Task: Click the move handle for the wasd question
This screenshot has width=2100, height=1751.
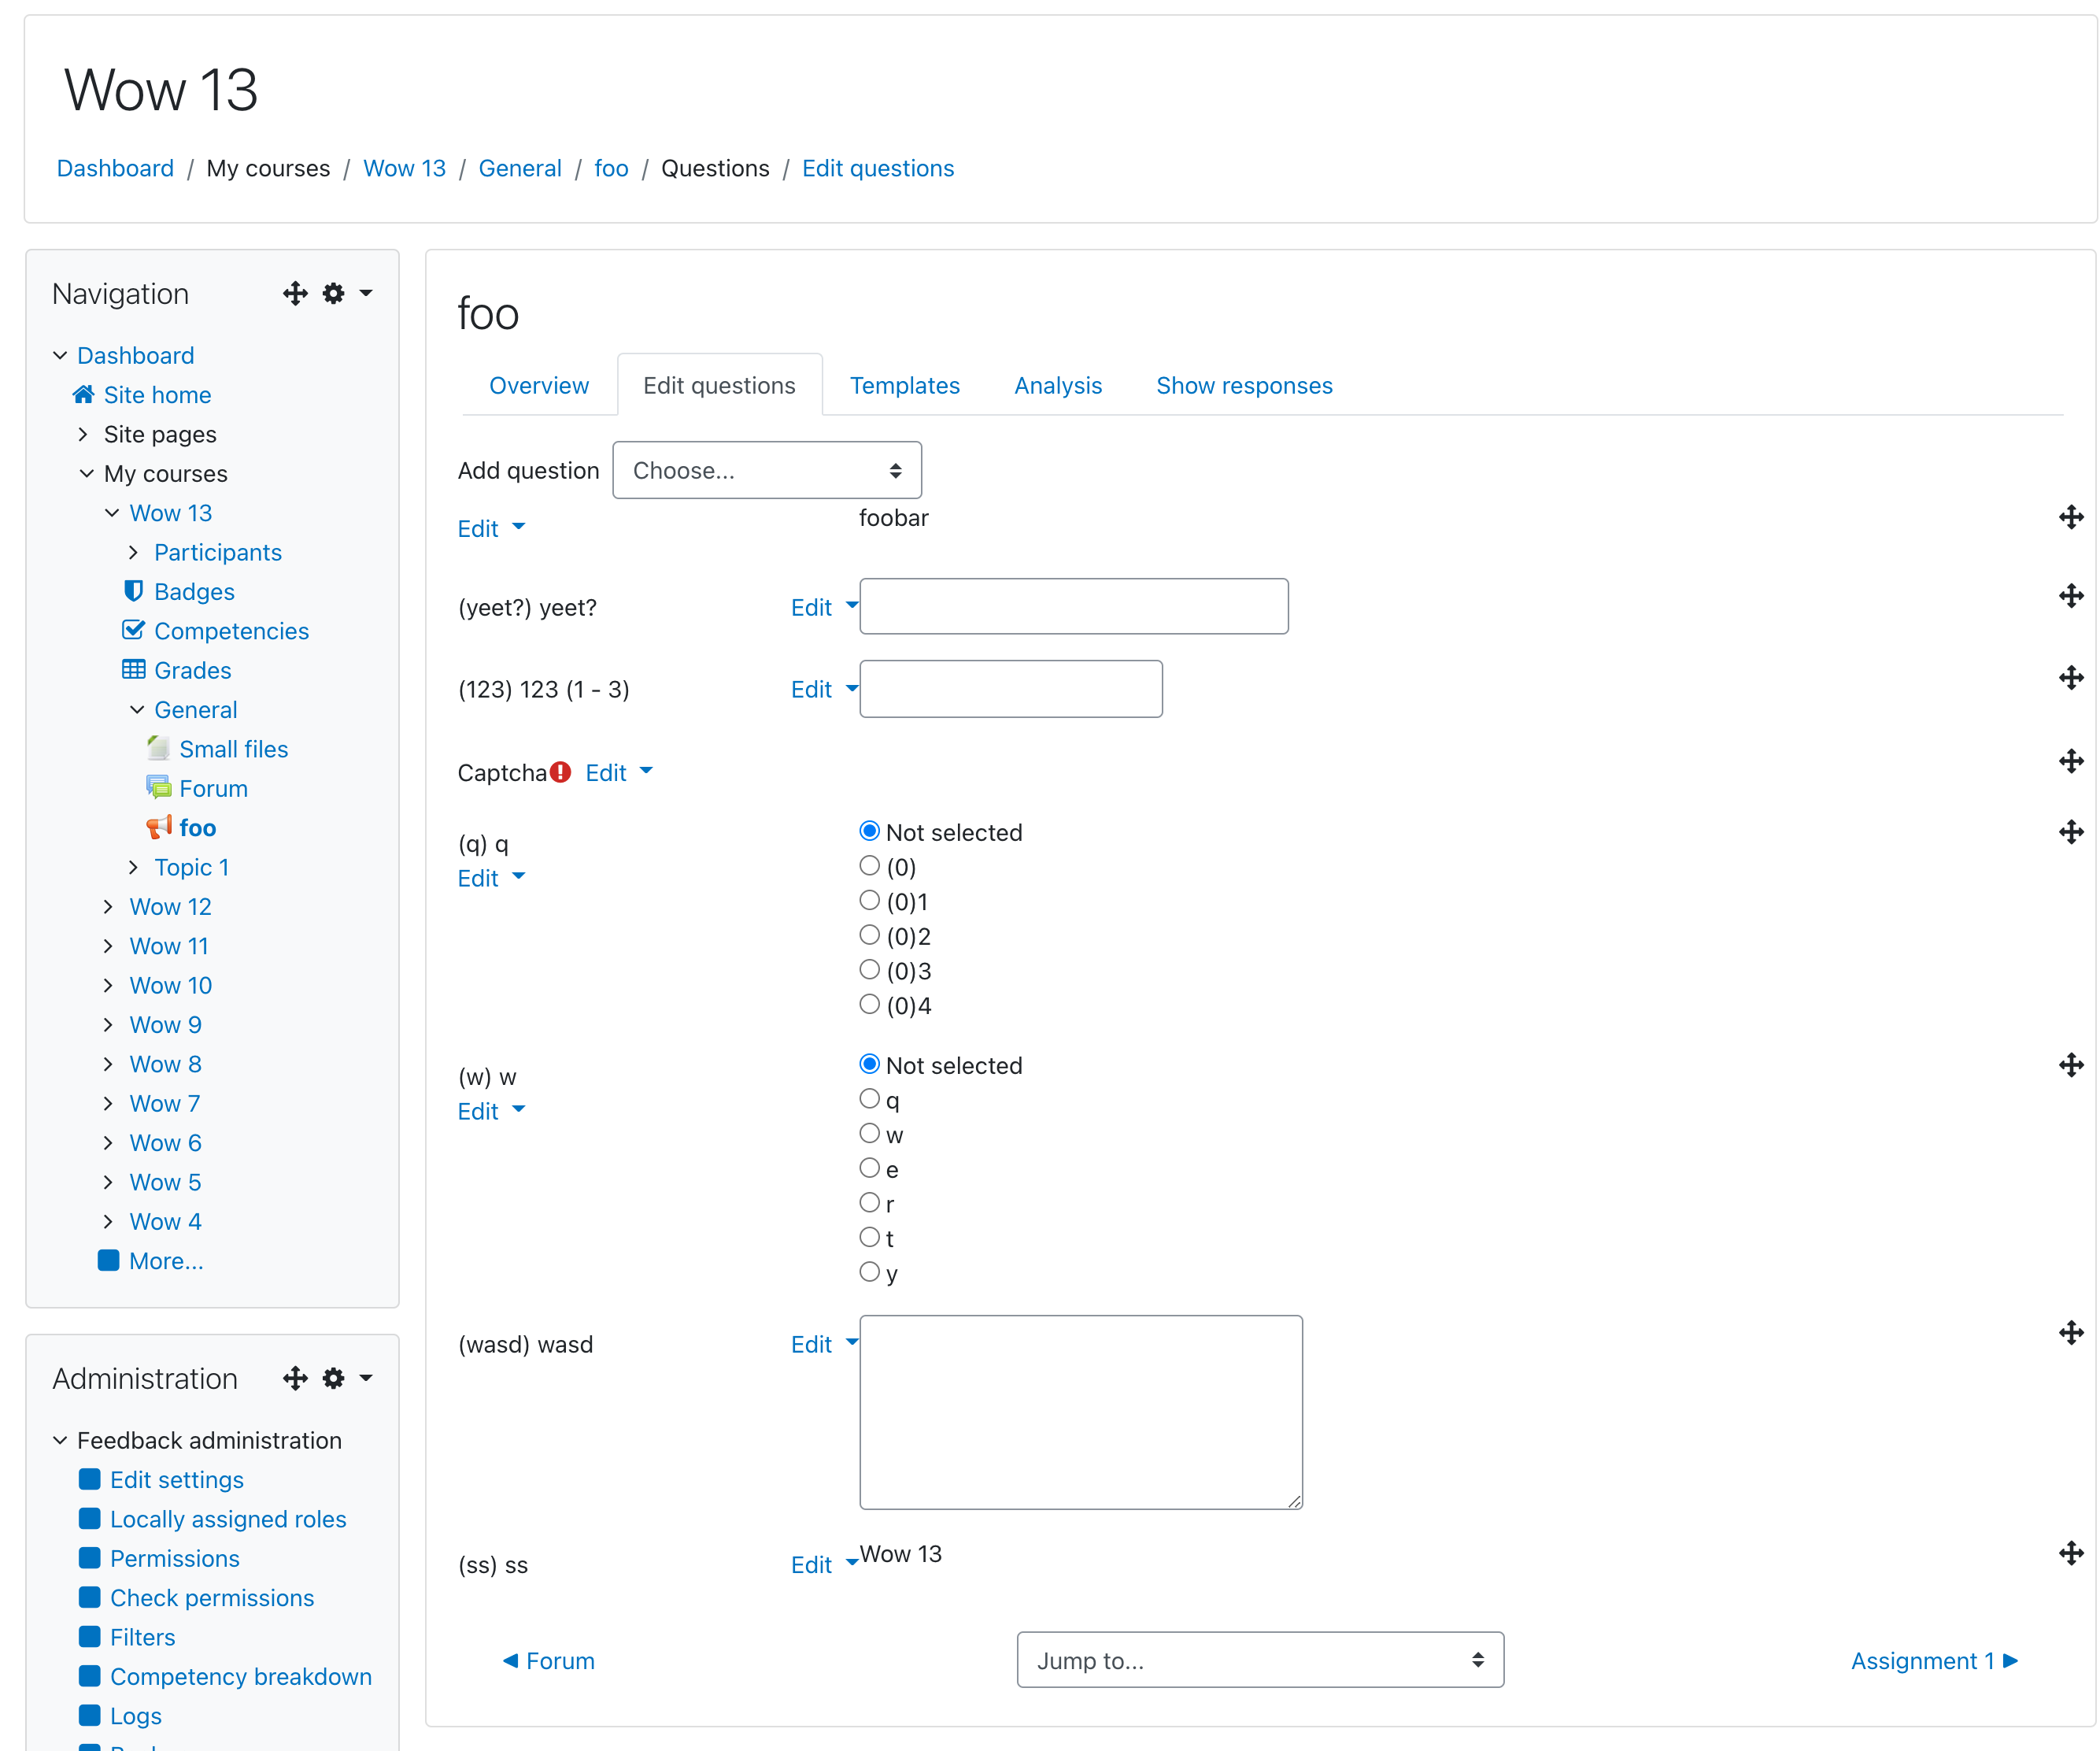Action: click(2070, 1333)
